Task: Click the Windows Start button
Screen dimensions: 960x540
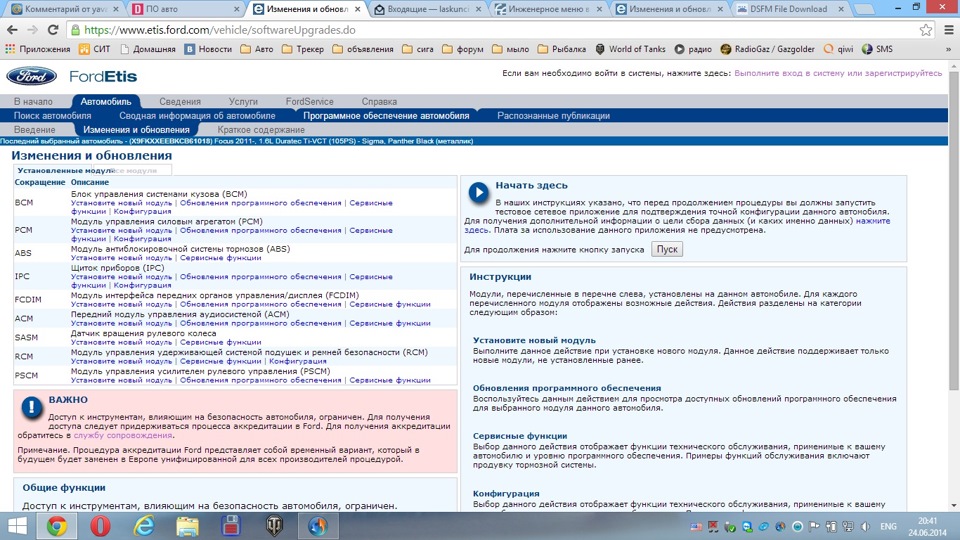Action: pos(19,525)
